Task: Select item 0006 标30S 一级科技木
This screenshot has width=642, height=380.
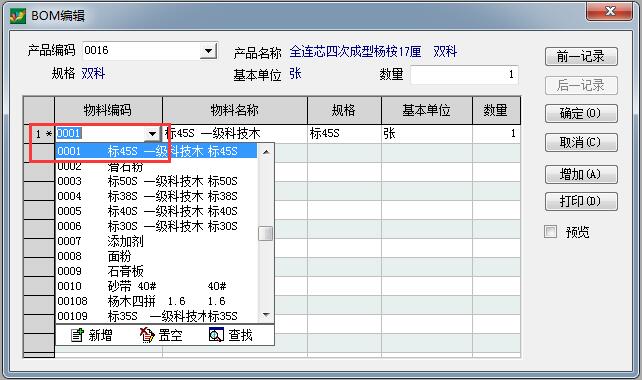Action: [x=156, y=226]
